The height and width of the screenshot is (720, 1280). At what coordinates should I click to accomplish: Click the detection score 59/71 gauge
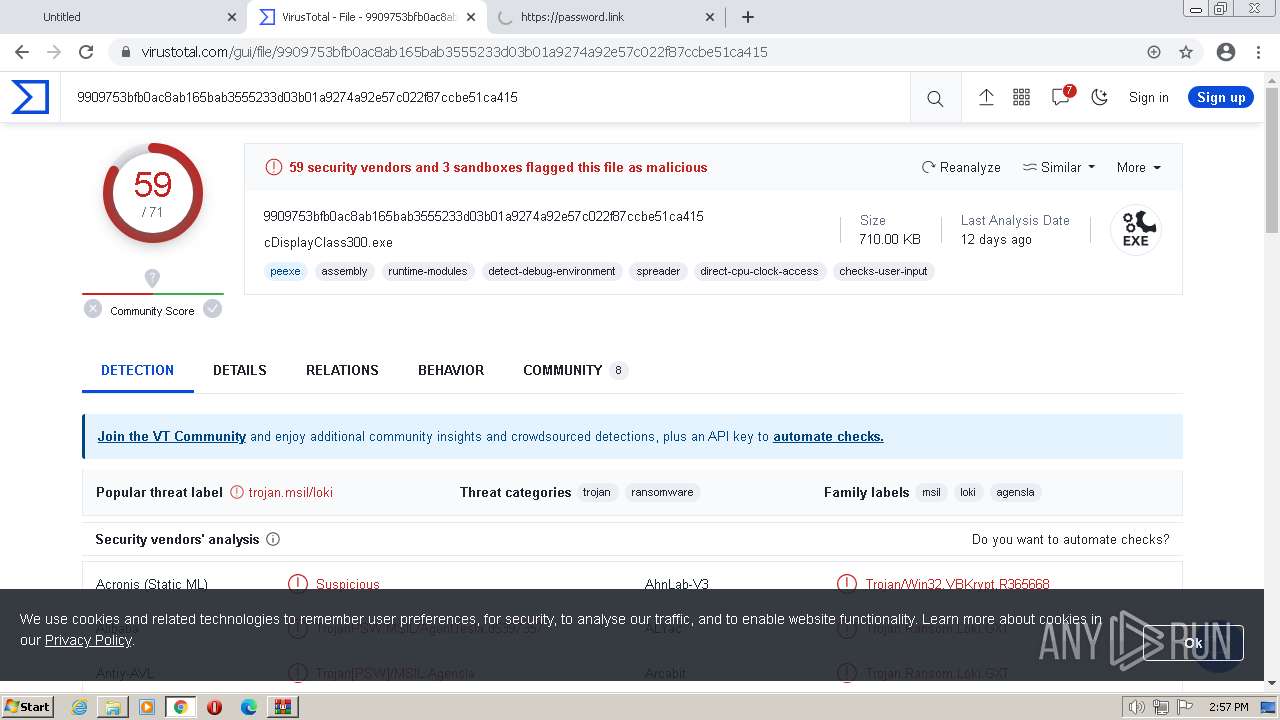153,193
